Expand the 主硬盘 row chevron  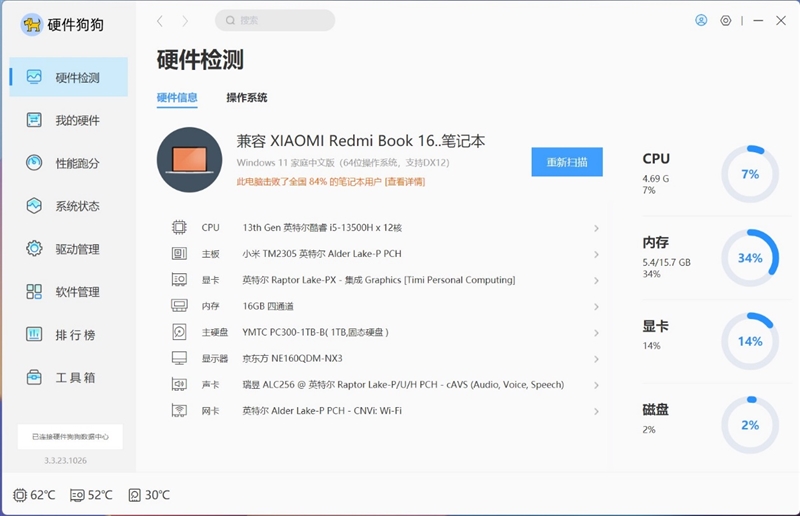596,332
